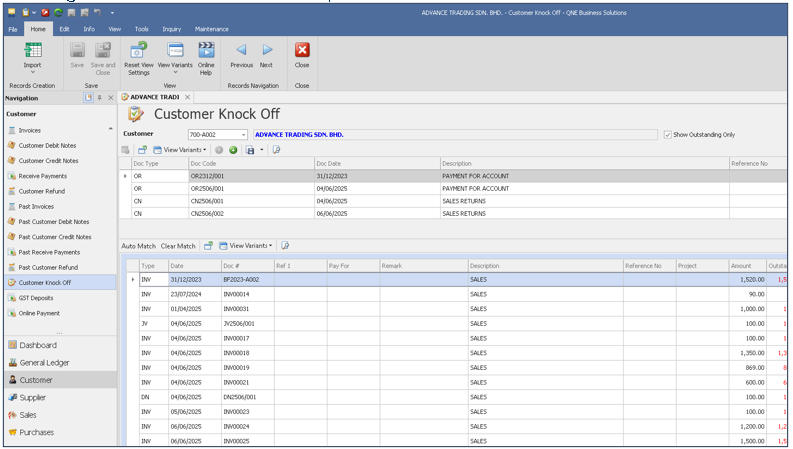Open the Inquiry menu
The image size is (793, 449).
coord(171,29)
